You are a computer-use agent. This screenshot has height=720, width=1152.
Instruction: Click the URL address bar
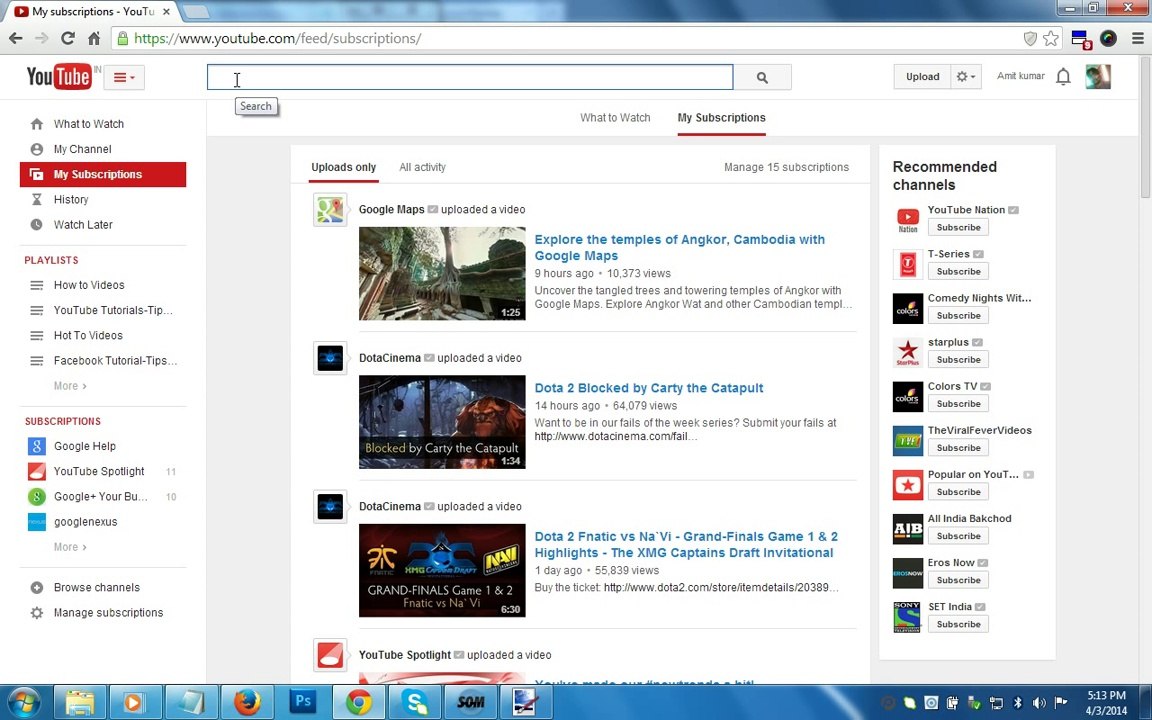[573, 38]
